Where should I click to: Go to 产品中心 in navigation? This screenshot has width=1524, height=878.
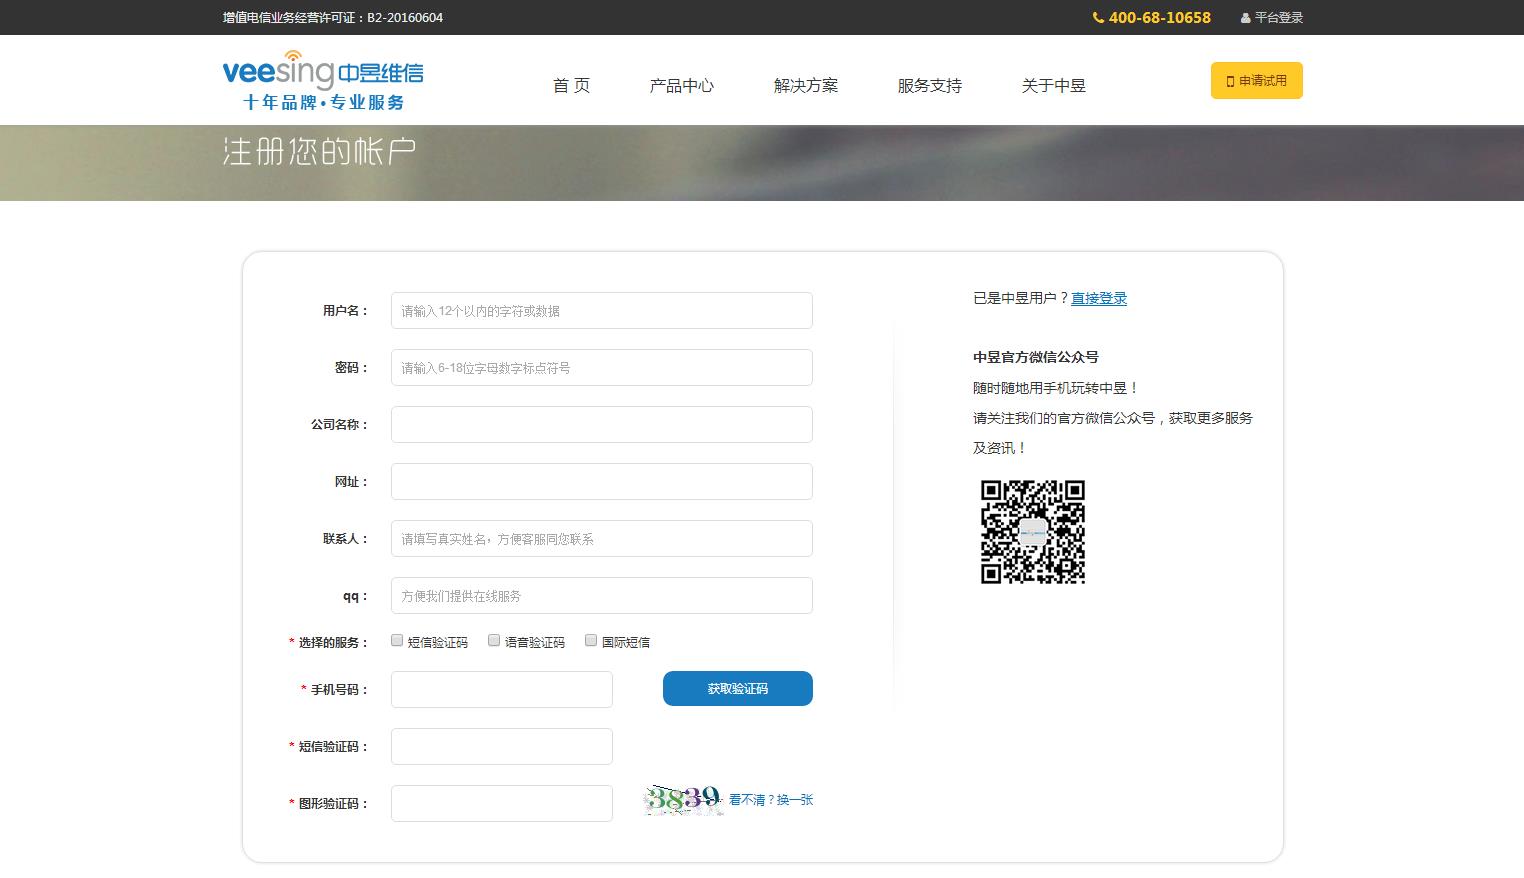[681, 86]
